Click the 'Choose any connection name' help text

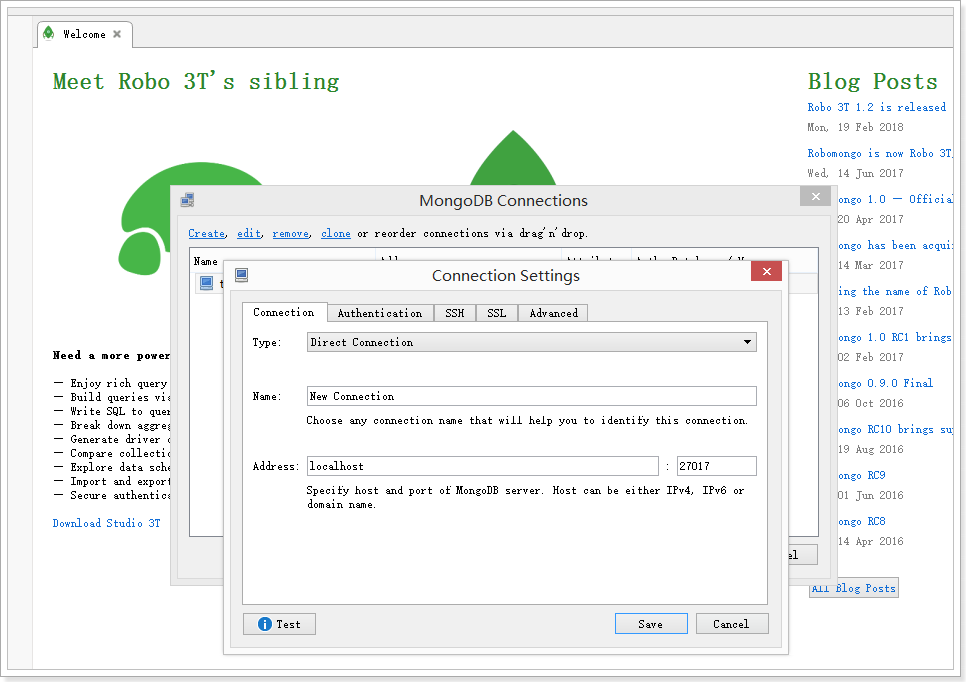pyautogui.click(x=527, y=420)
